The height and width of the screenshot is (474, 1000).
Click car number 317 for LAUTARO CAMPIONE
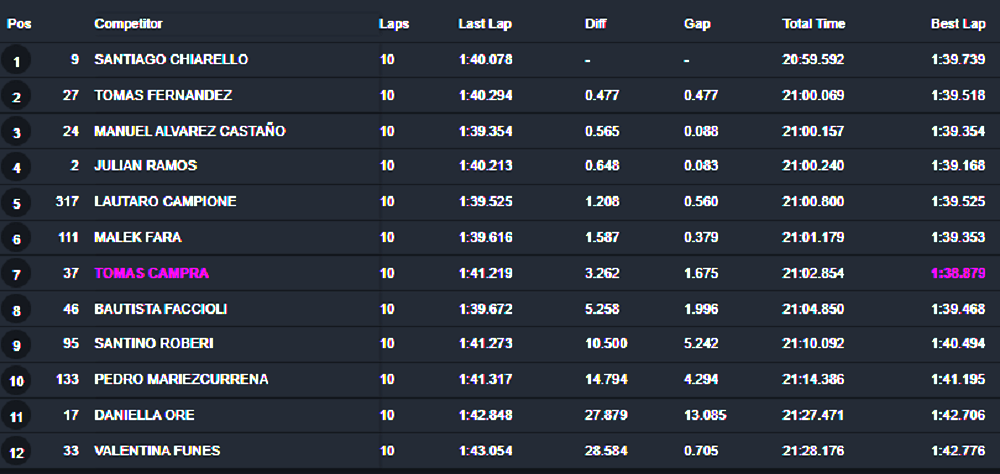[x=67, y=202]
